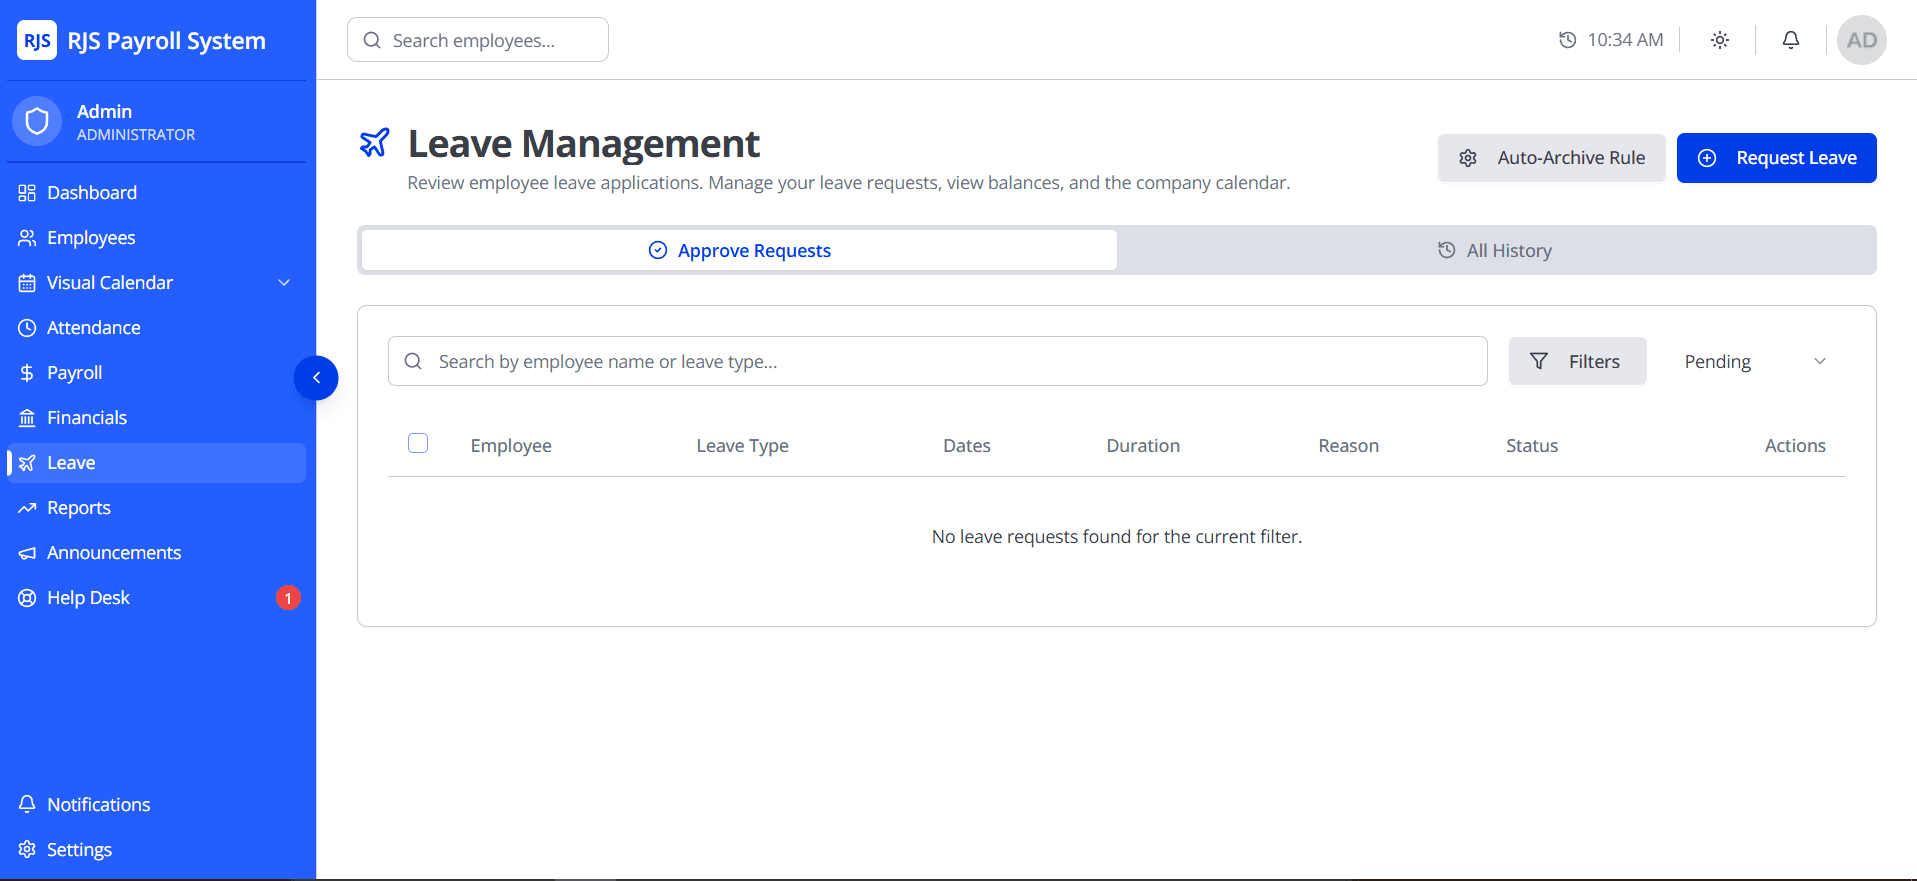1917x881 pixels.
Task: Open Settings in the sidebar
Action: [x=156, y=850]
